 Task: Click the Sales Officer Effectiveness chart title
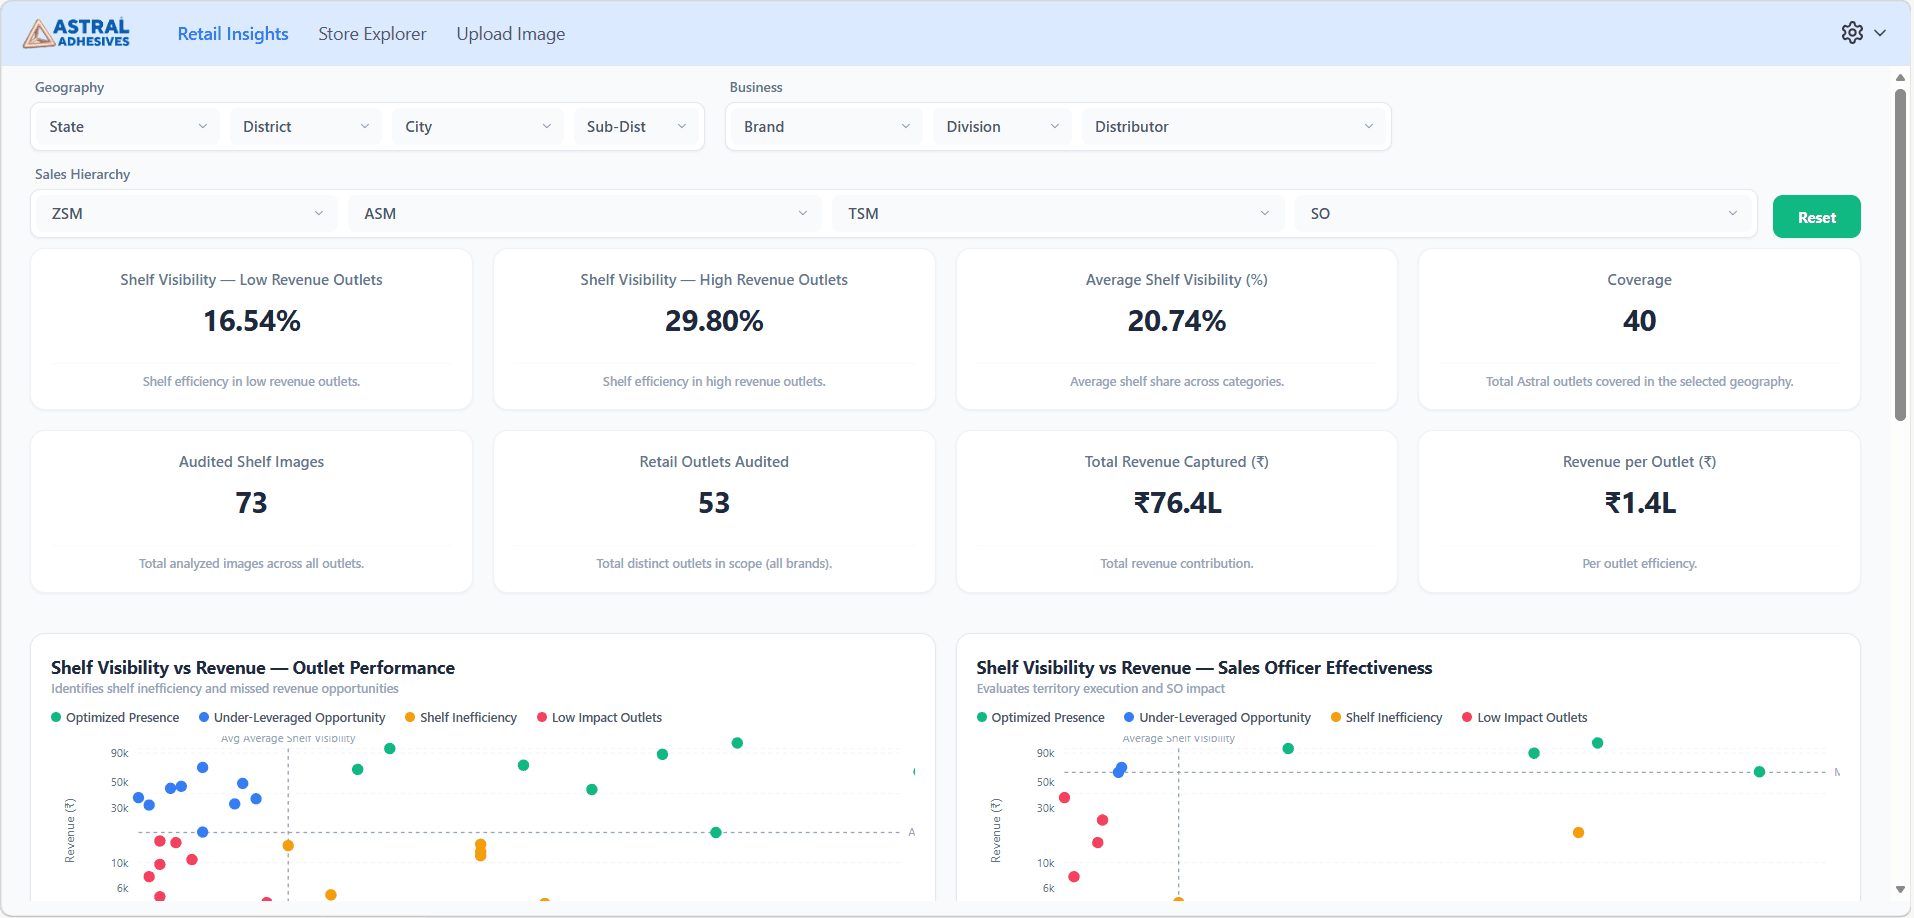pos(1204,668)
